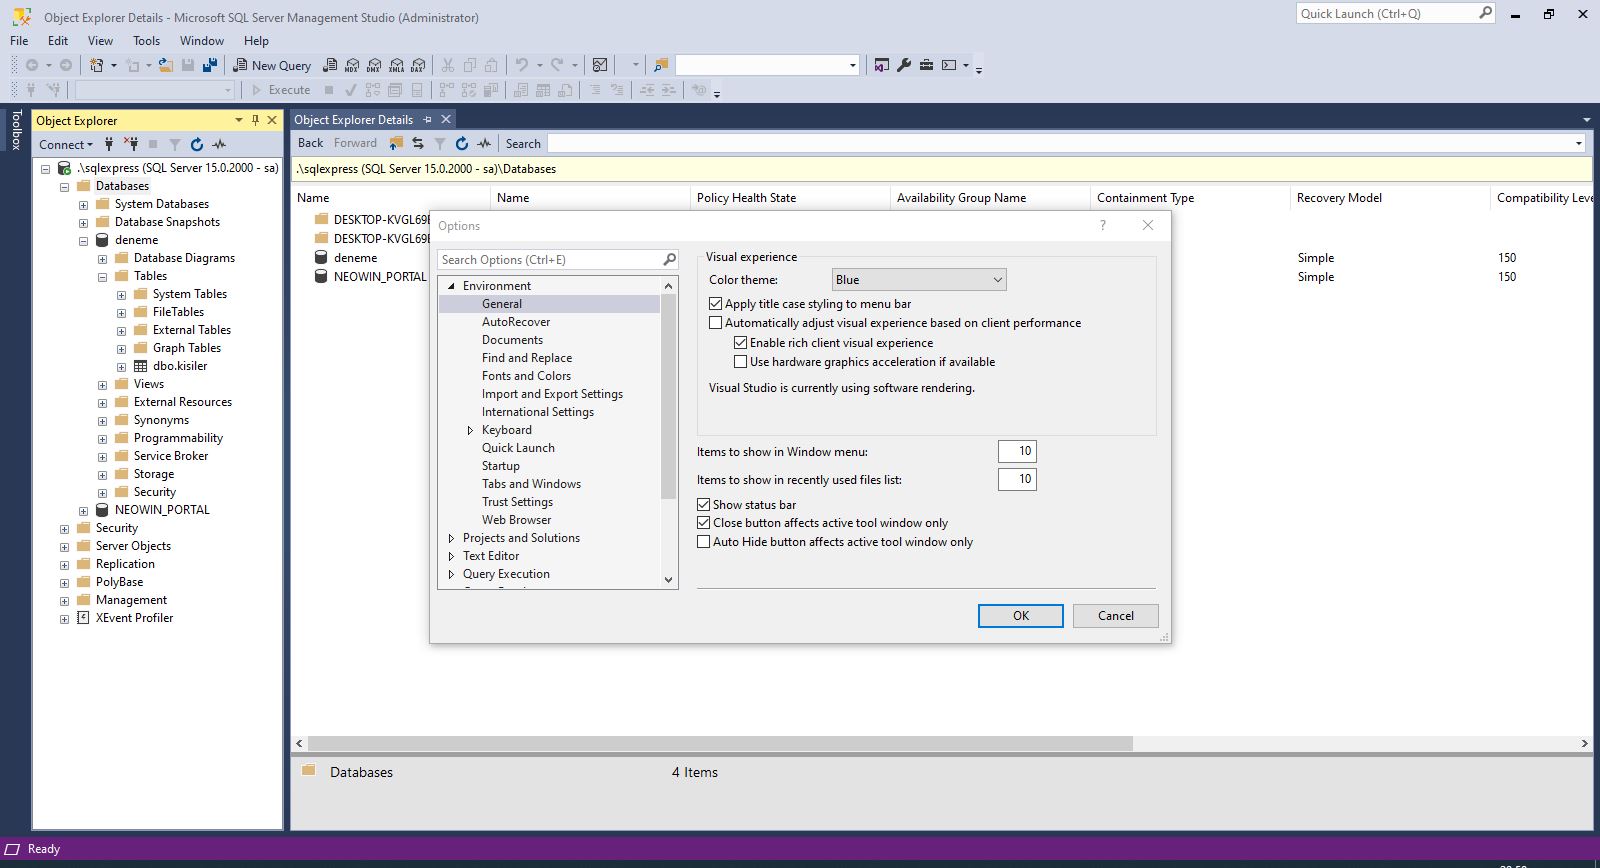Screen dimensions: 1600x868
Task: Click the Search Options input field
Action: (558, 260)
